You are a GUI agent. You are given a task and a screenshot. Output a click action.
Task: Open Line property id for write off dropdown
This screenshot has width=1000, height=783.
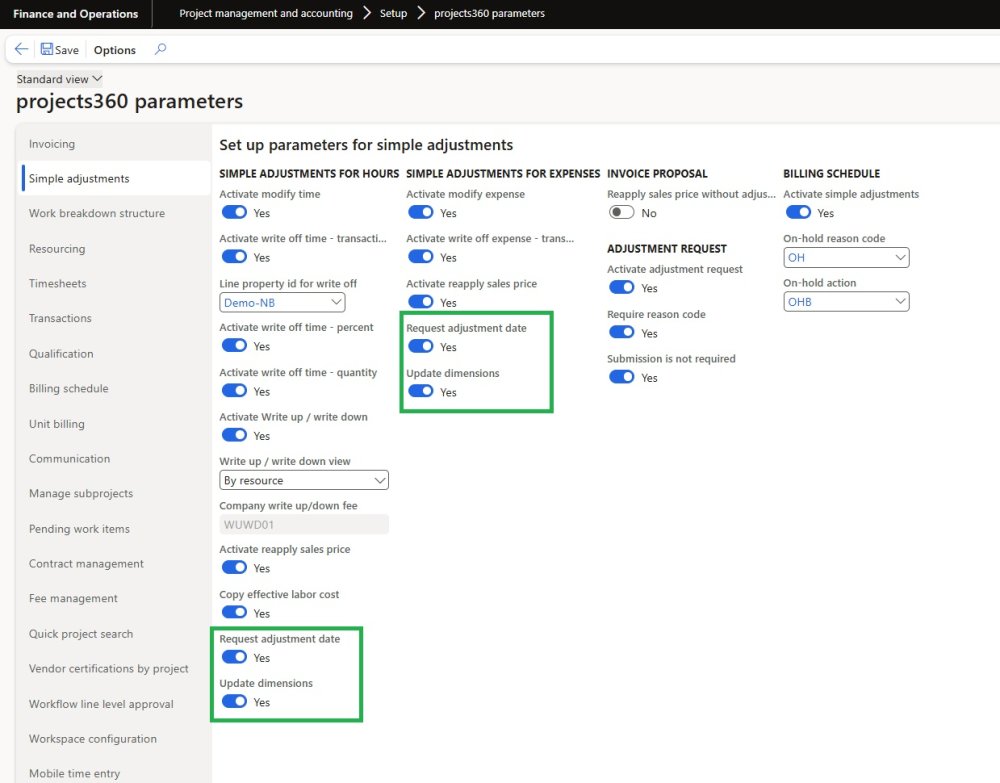pyautogui.click(x=281, y=302)
